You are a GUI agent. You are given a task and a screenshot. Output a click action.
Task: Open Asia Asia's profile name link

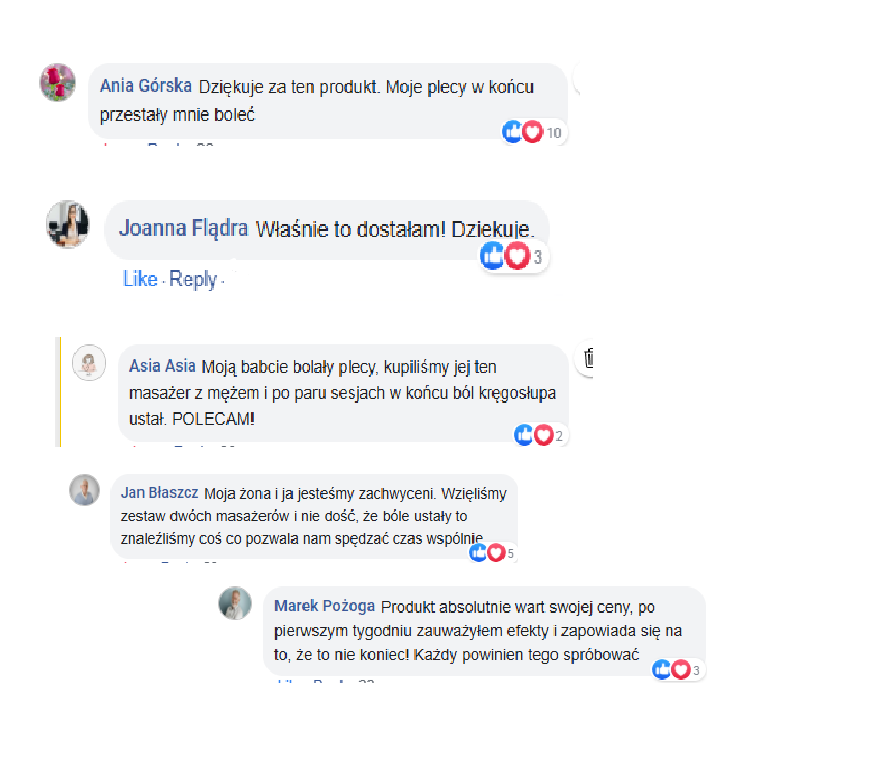pyautogui.click(x=162, y=366)
